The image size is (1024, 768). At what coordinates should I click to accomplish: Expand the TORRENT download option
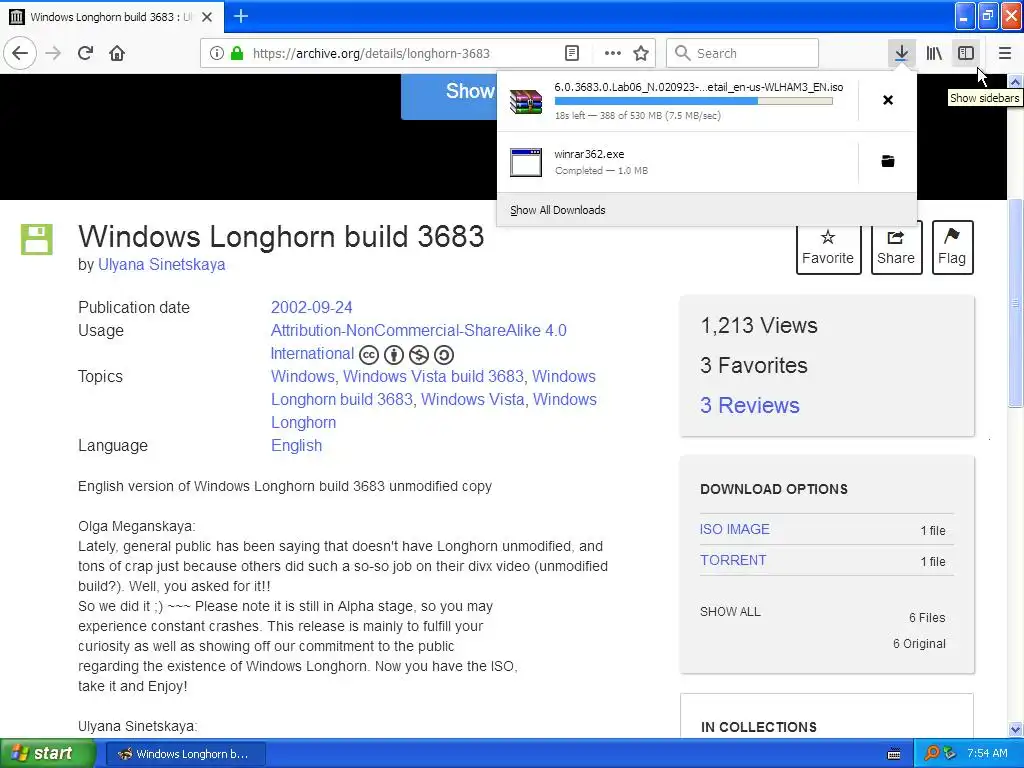[733, 560]
